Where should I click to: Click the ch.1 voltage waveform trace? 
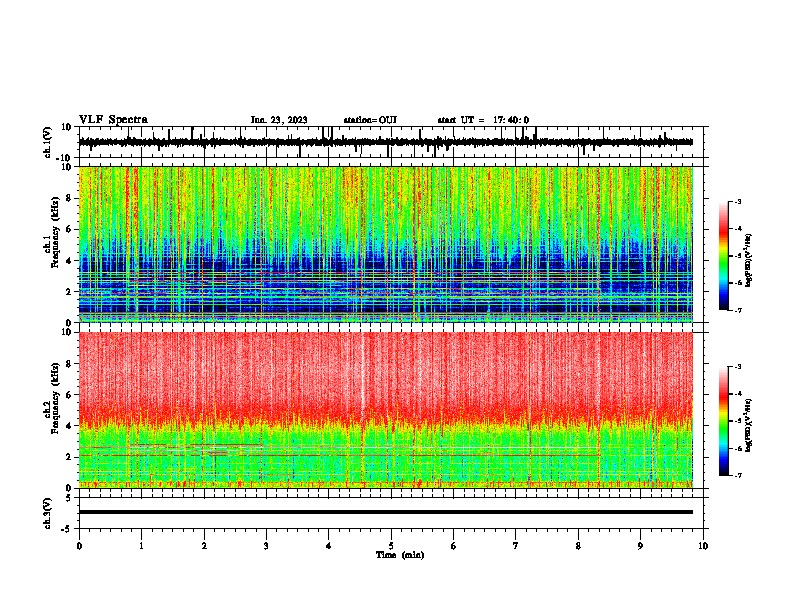pos(385,142)
